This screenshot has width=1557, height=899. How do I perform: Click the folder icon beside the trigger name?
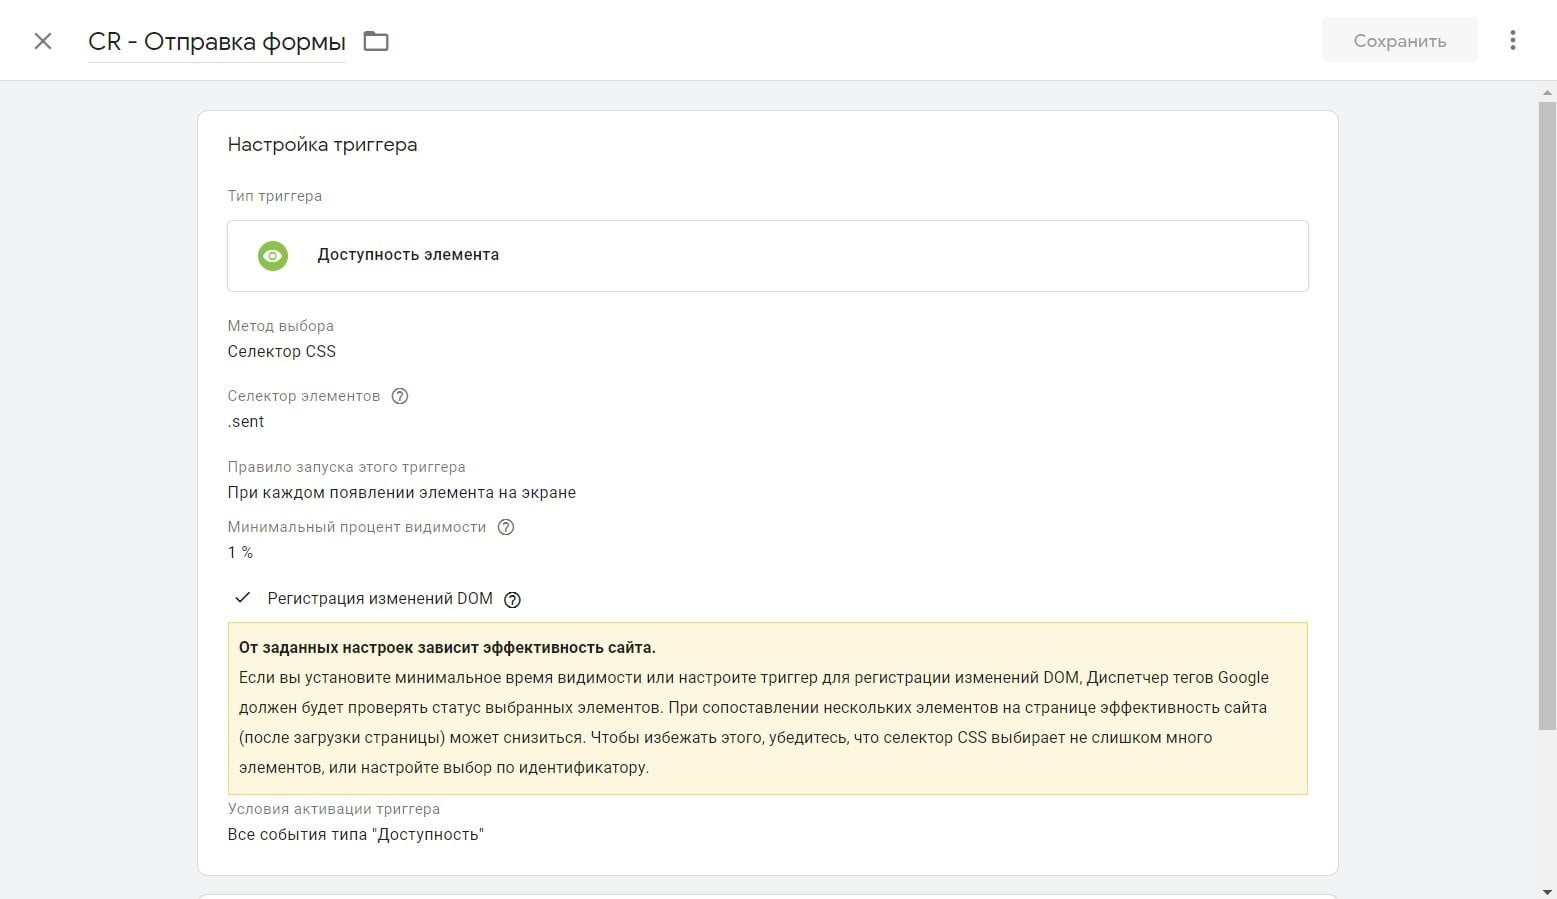[x=376, y=41]
